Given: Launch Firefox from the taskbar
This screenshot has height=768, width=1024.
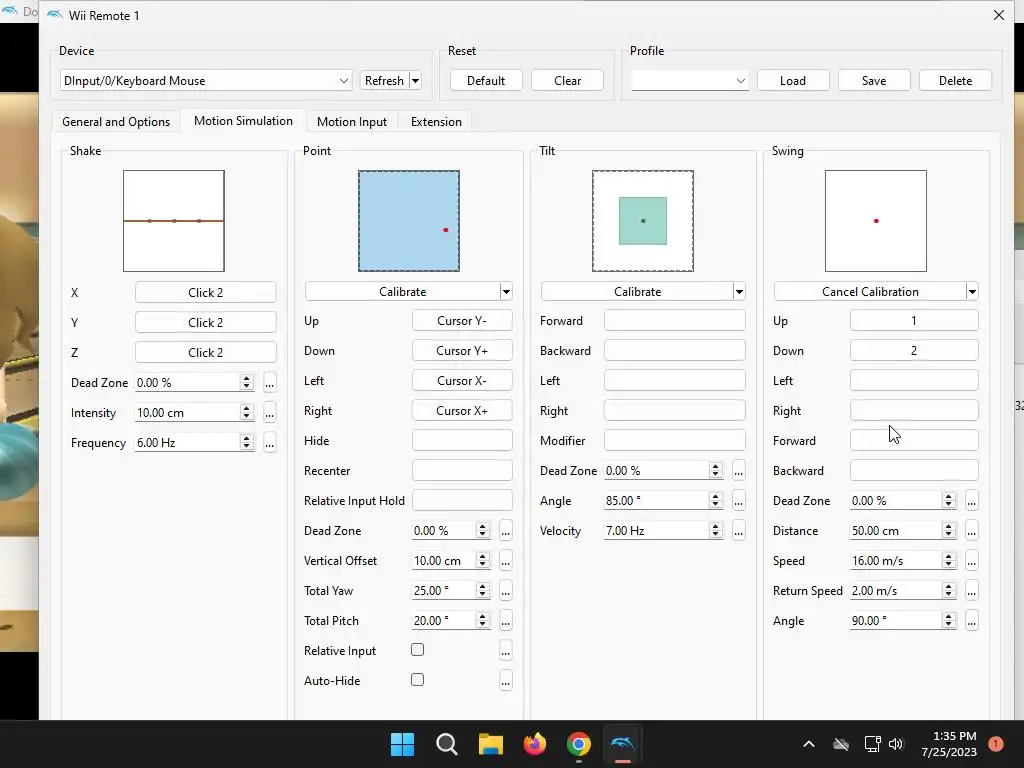Looking at the screenshot, I should [x=535, y=744].
